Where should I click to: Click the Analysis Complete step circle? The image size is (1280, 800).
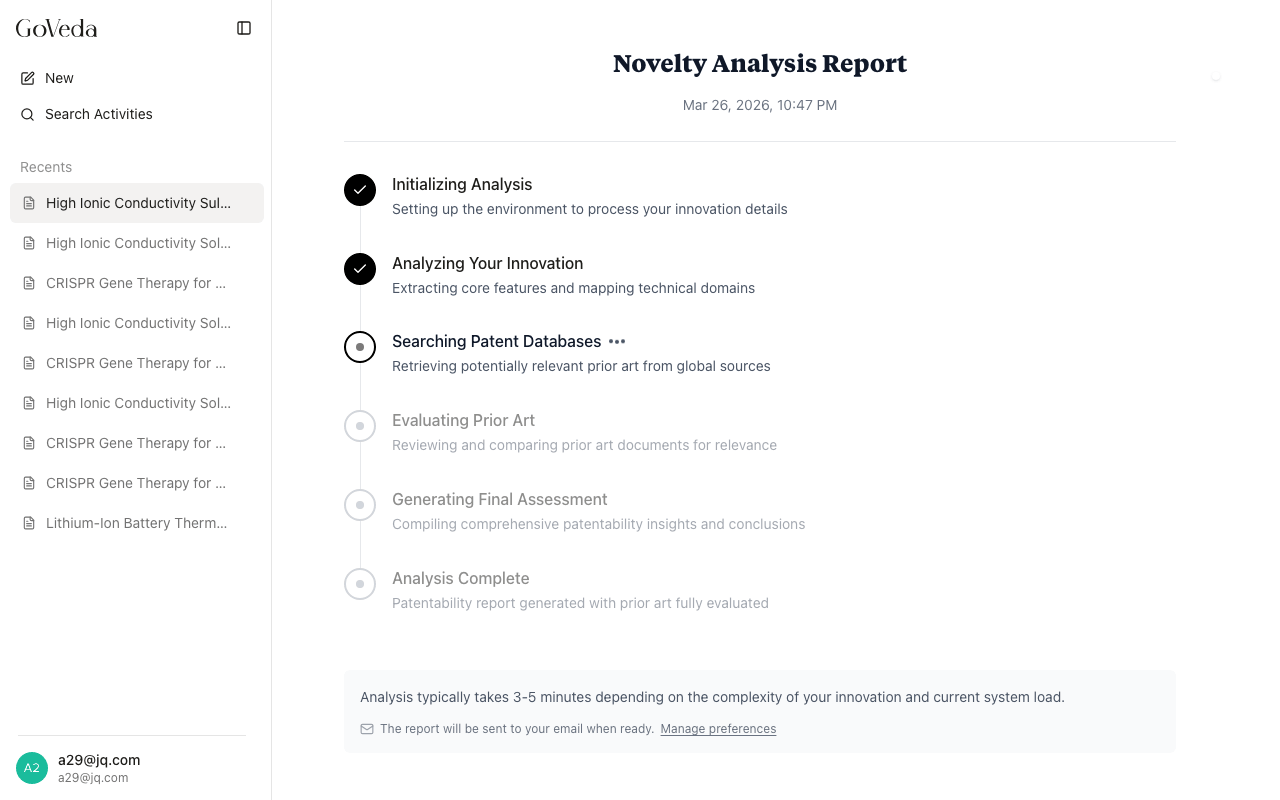click(x=360, y=584)
